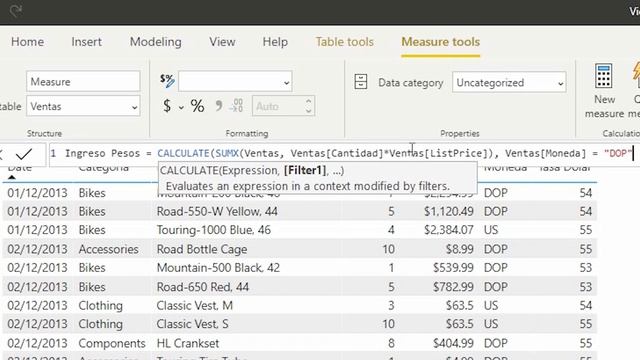The image size is (640, 360).
Task: Commit formula with the checkmark icon
Action: click(x=24, y=153)
